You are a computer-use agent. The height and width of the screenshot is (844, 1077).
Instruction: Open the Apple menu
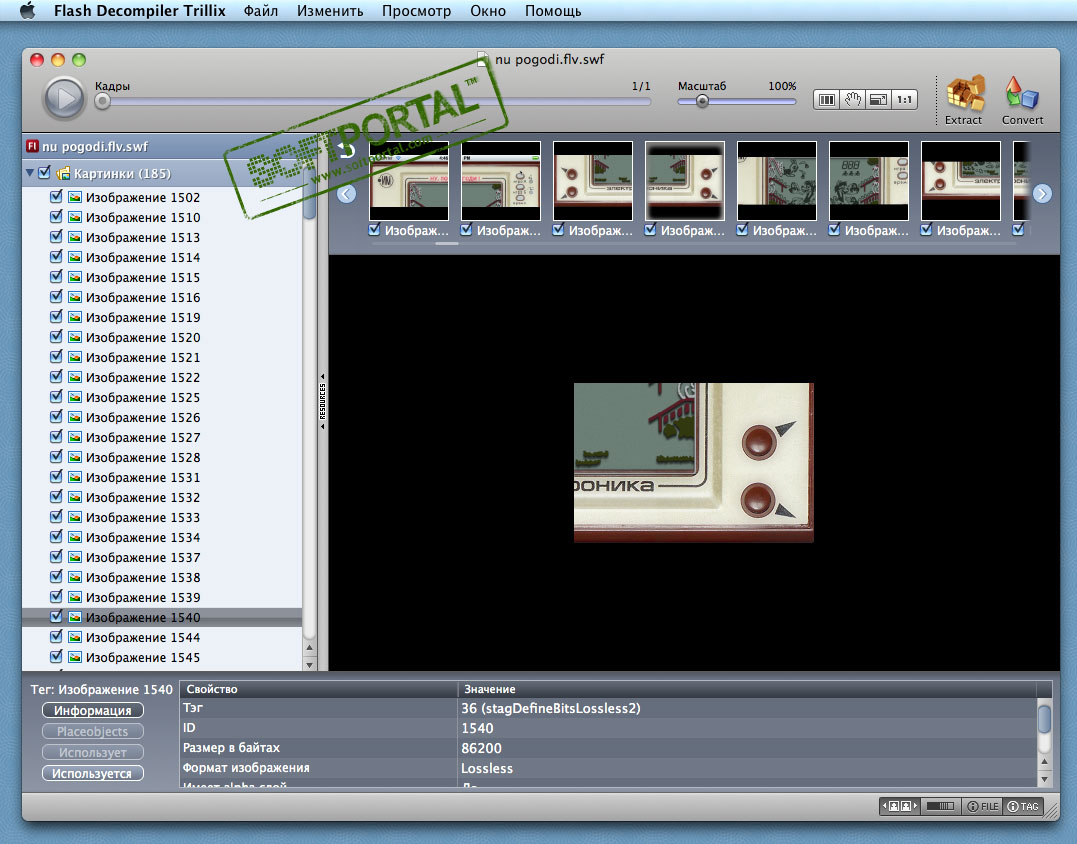click(x=27, y=10)
